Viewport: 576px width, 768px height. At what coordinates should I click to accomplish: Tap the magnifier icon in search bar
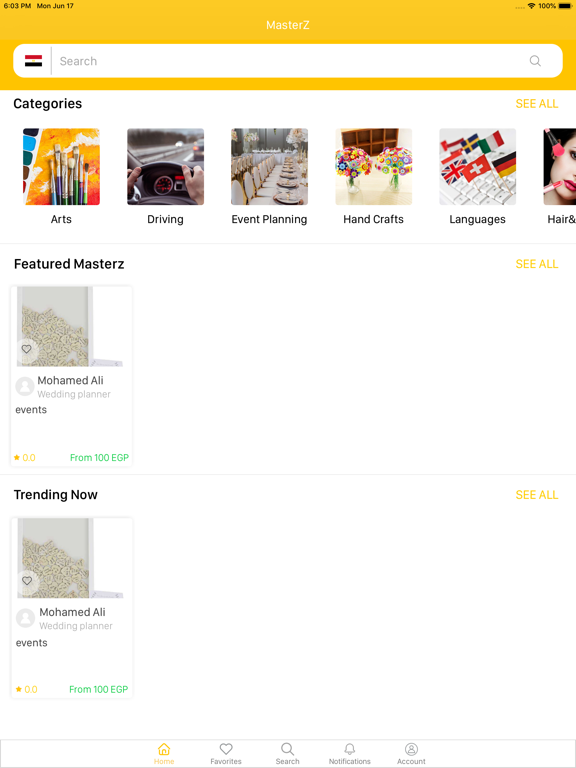[x=535, y=61]
